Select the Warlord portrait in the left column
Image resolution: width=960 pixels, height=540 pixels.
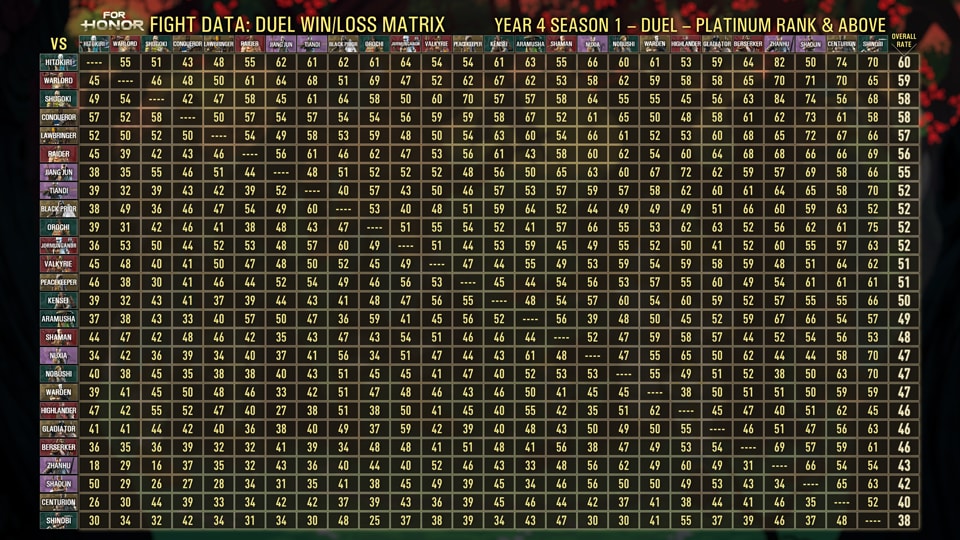coord(56,81)
